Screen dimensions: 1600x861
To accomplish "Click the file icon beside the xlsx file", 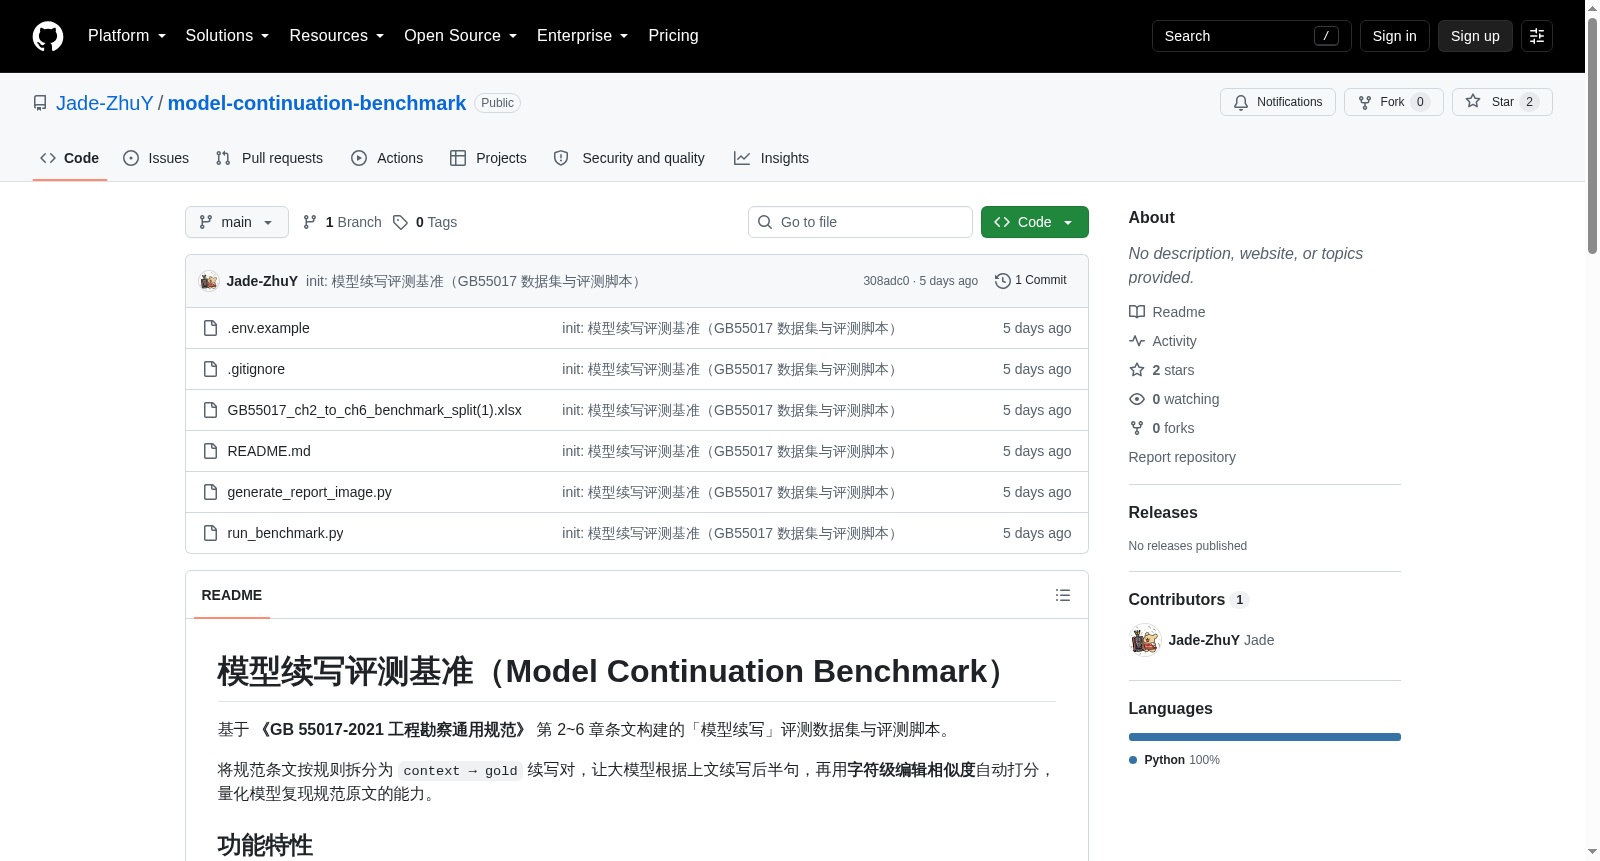I will [210, 410].
